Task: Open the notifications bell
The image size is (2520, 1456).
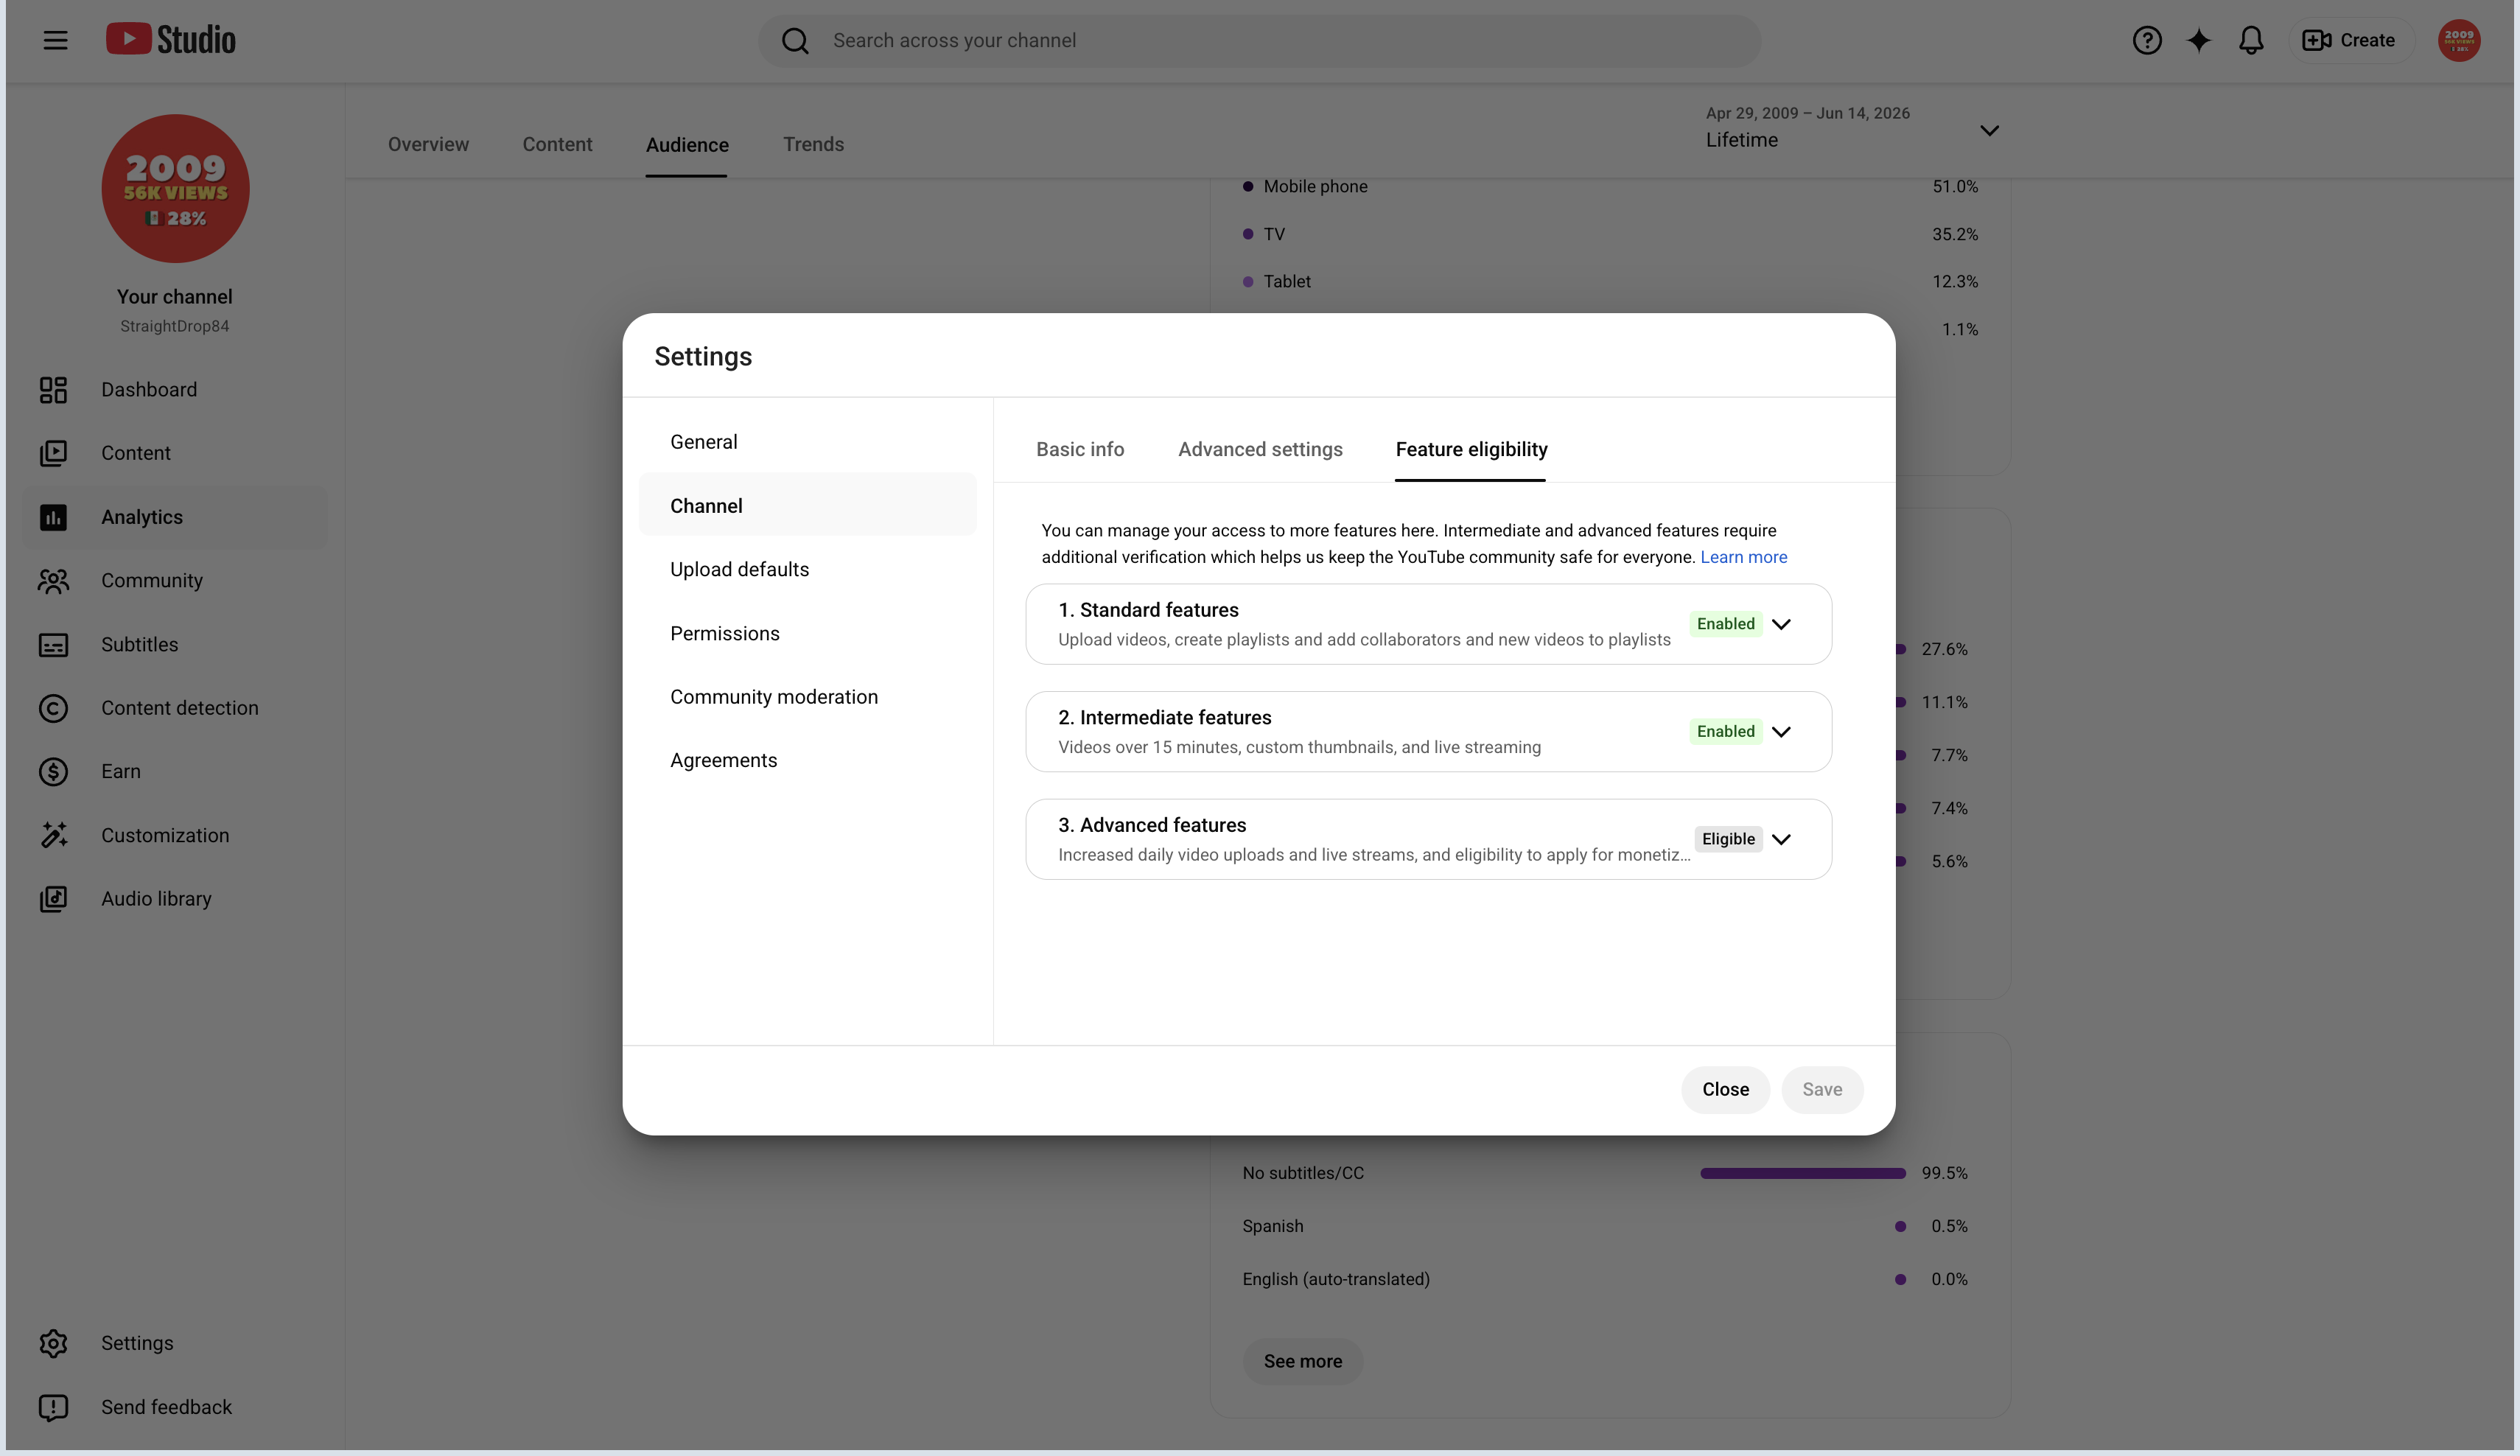Action: click(x=2250, y=40)
